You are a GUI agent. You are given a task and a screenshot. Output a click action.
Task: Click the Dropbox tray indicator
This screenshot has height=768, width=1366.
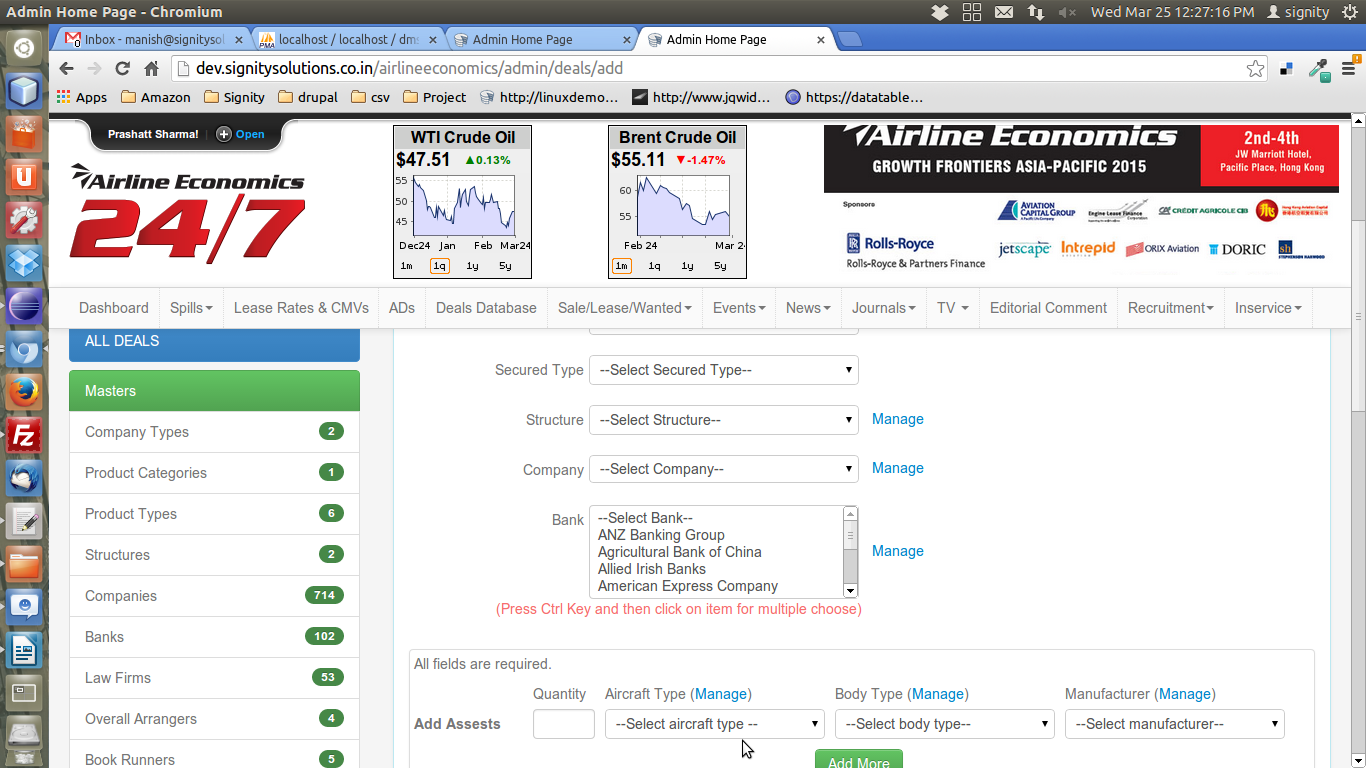(939, 12)
